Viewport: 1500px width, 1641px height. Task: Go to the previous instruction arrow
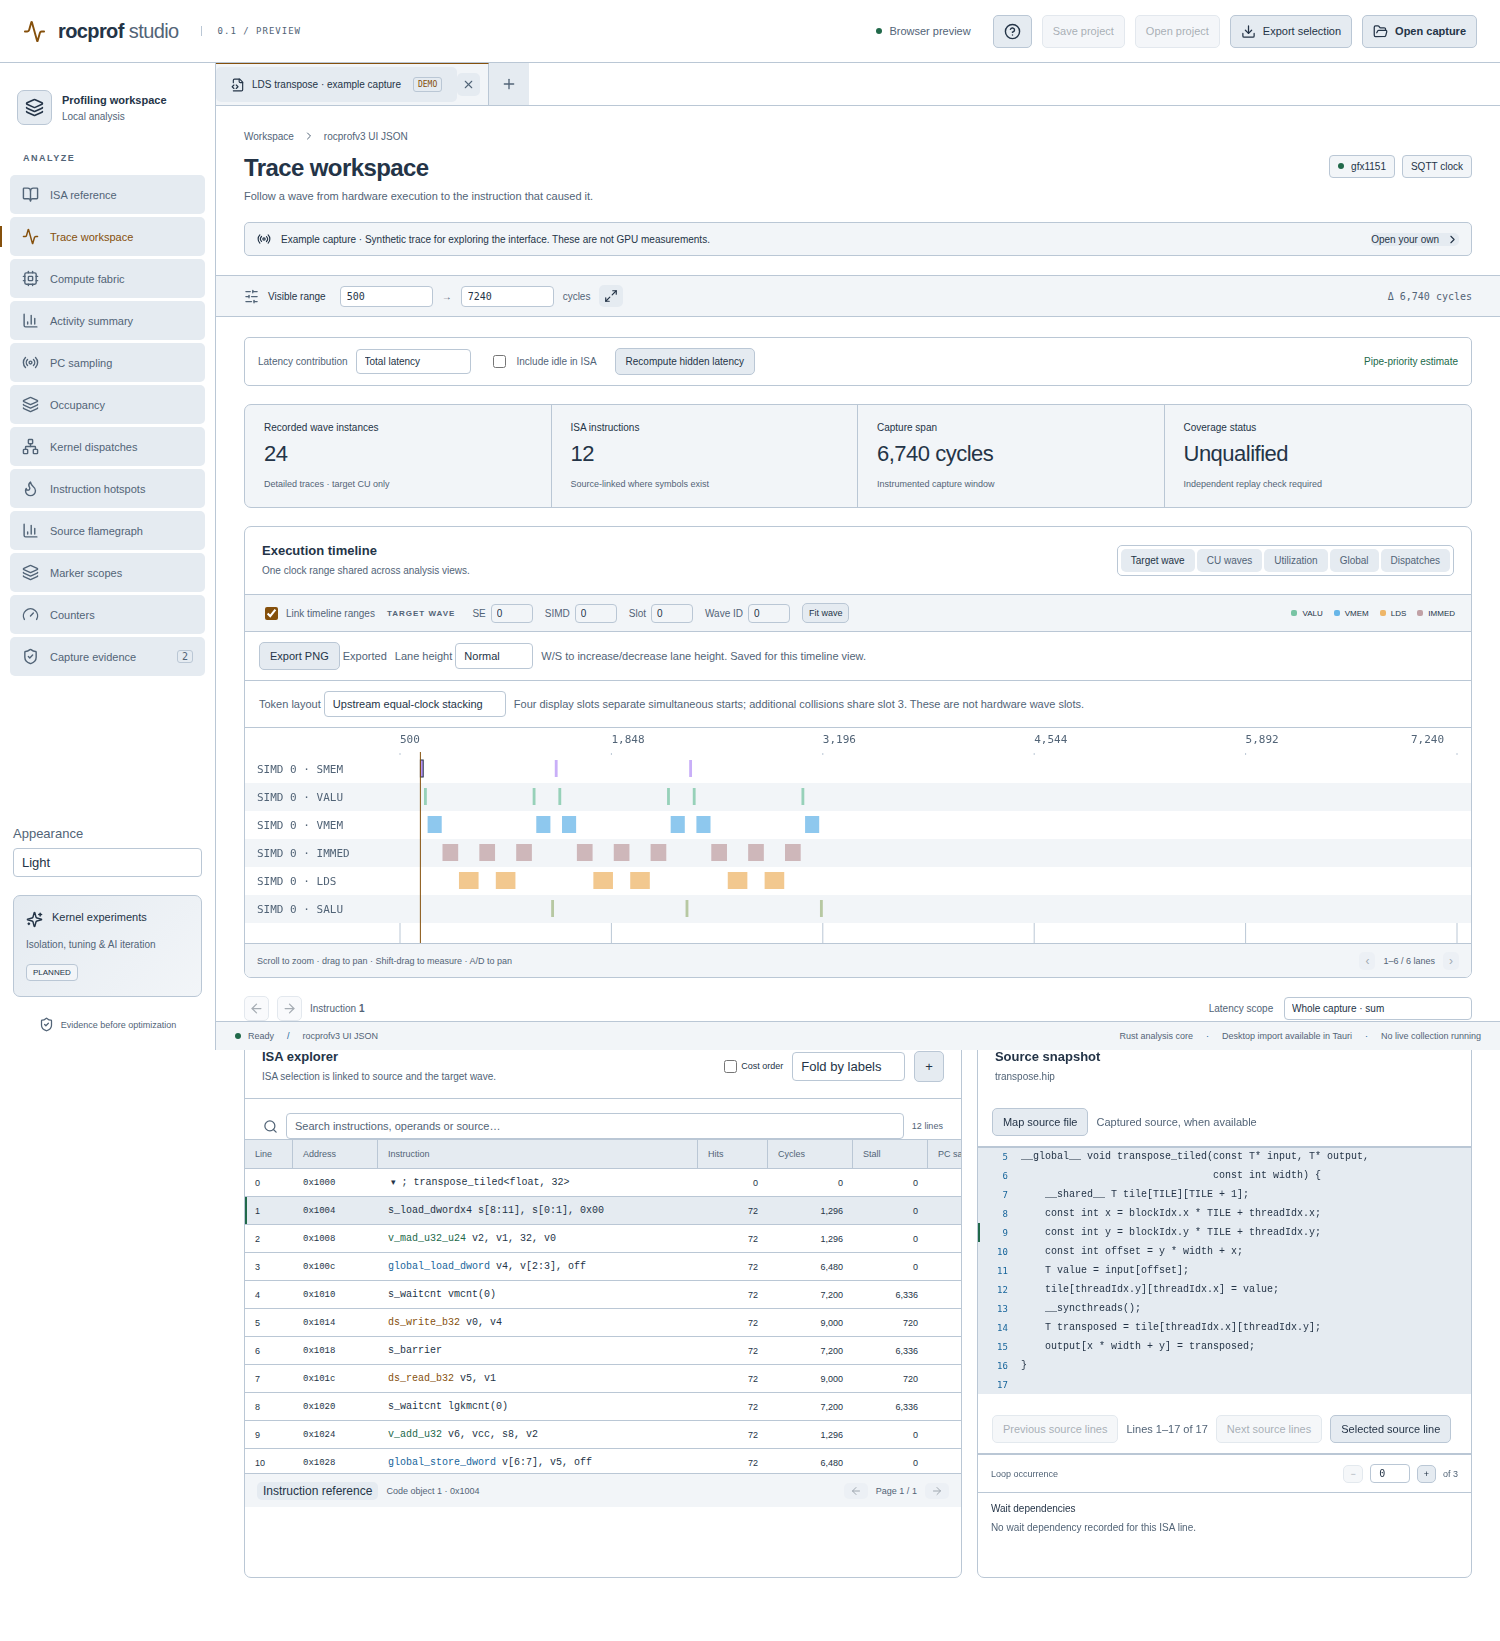pyautogui.click(x=257, y=1008)
